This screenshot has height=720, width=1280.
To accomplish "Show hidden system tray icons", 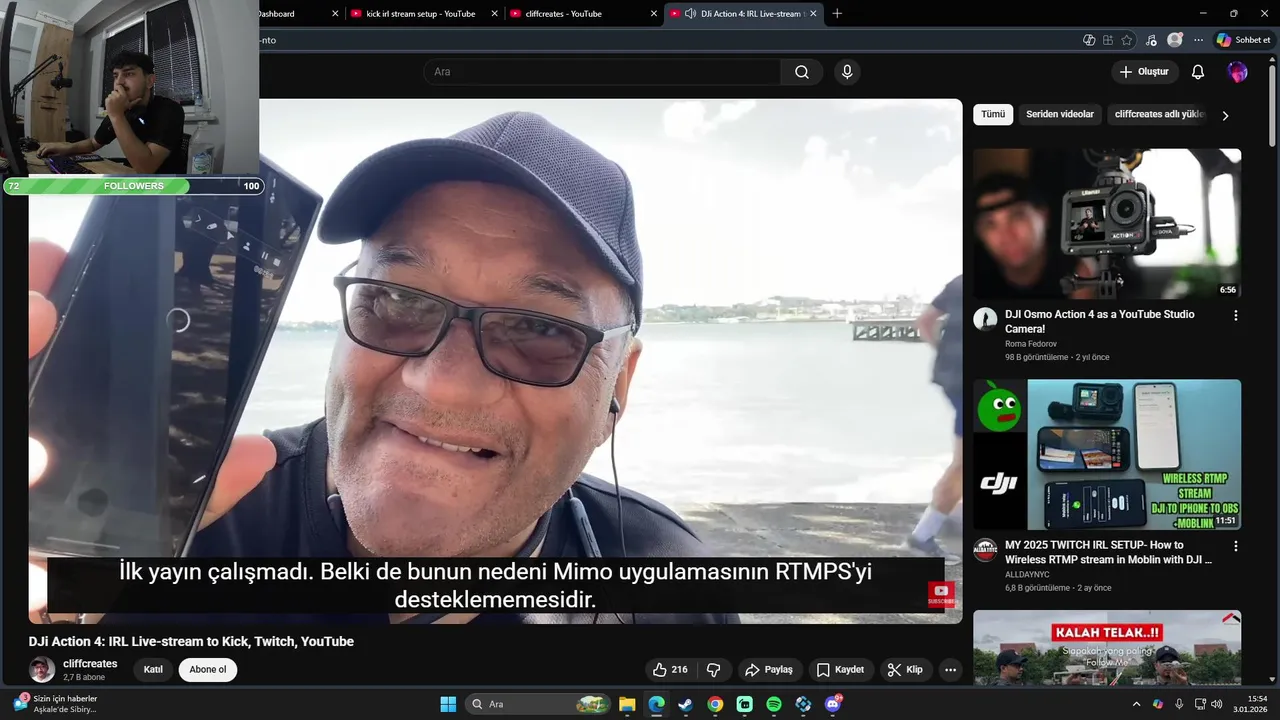I will pos(1136,704).
